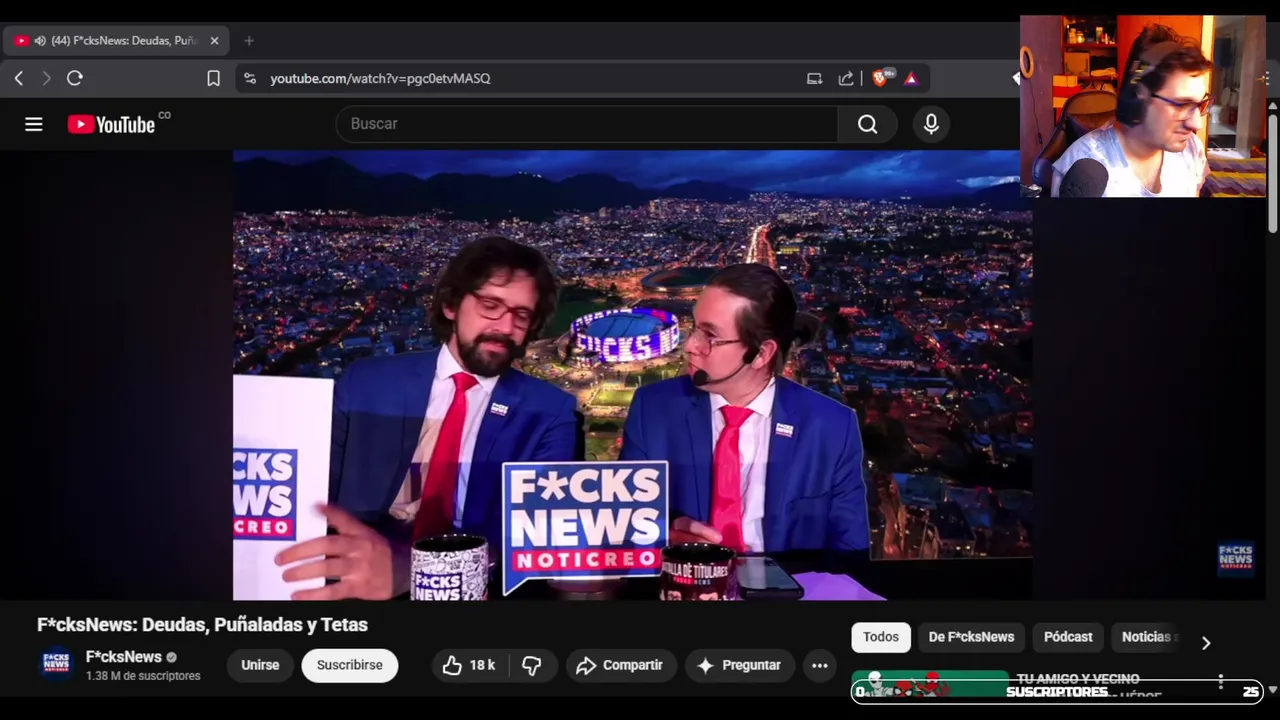
Task: Click the scrollbar down arrow
Action: (x=1272, y=690)
